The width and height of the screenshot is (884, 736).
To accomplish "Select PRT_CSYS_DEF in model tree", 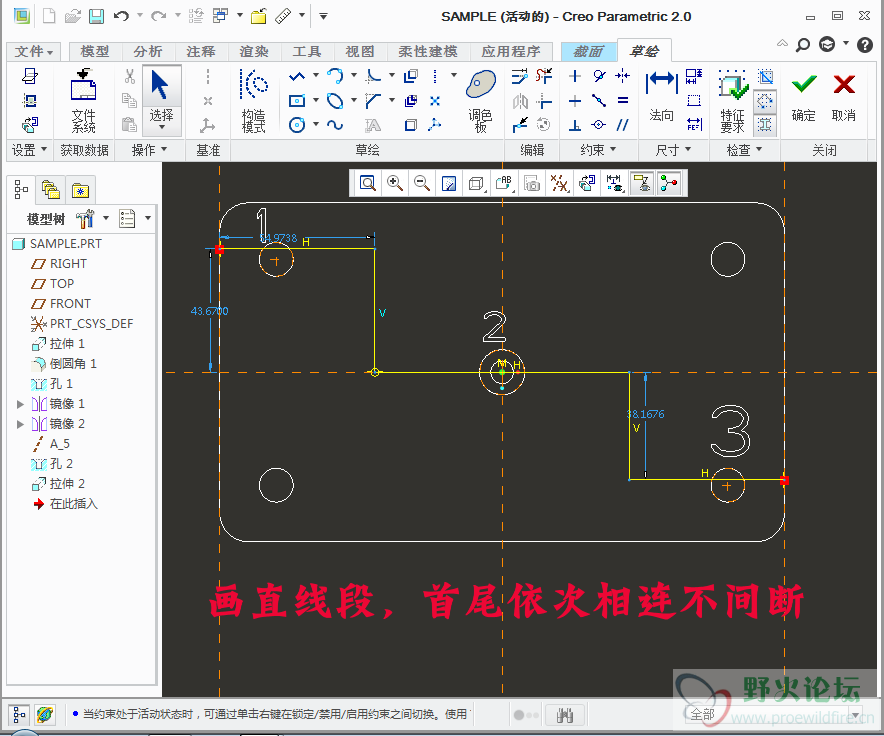I will click(x=82, y=324).
